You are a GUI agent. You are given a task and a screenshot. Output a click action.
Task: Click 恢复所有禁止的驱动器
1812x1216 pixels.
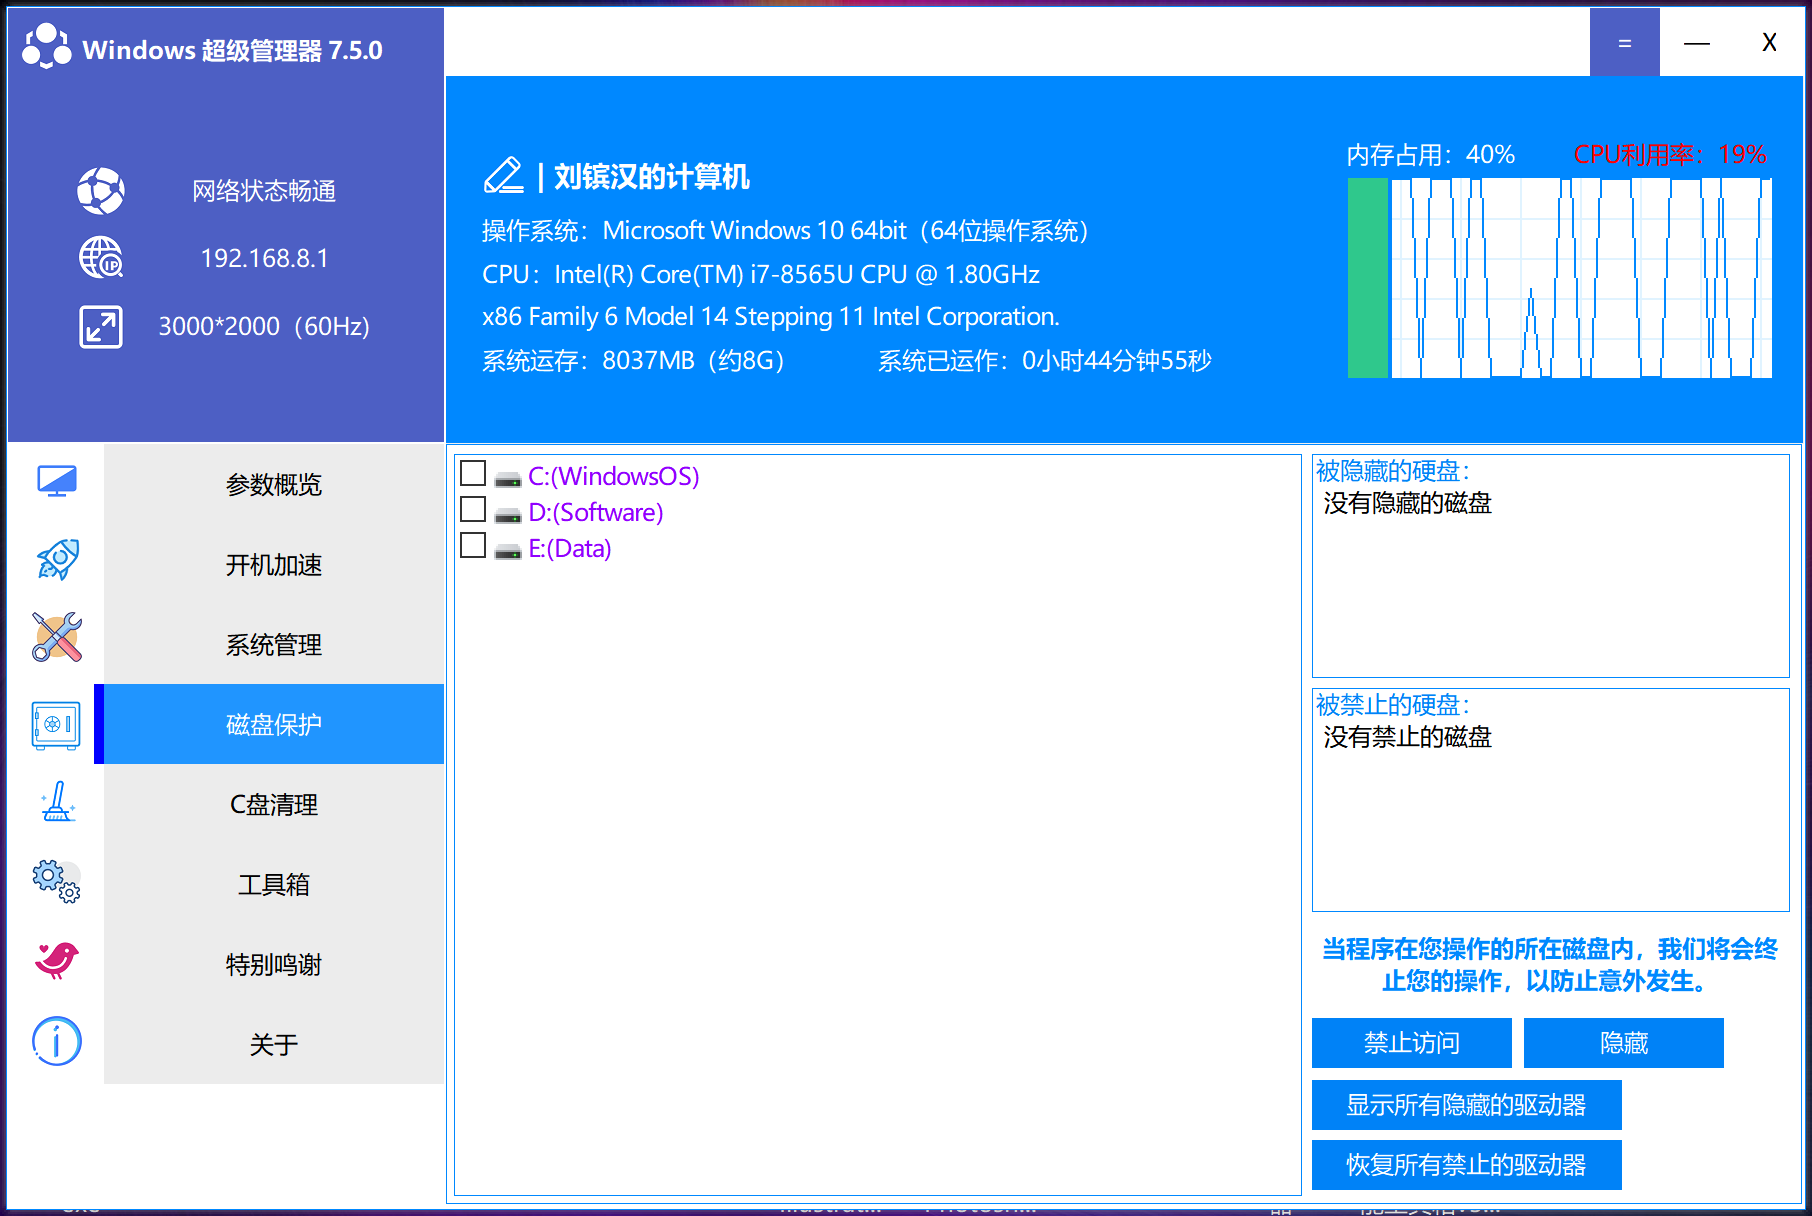click(x=1467, y=1165)
